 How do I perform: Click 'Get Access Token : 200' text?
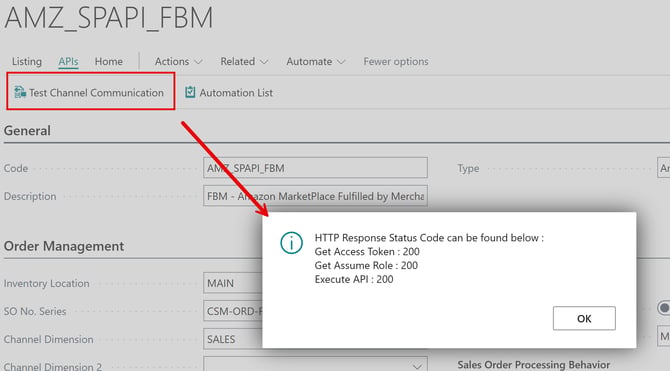tap(367, 252)
